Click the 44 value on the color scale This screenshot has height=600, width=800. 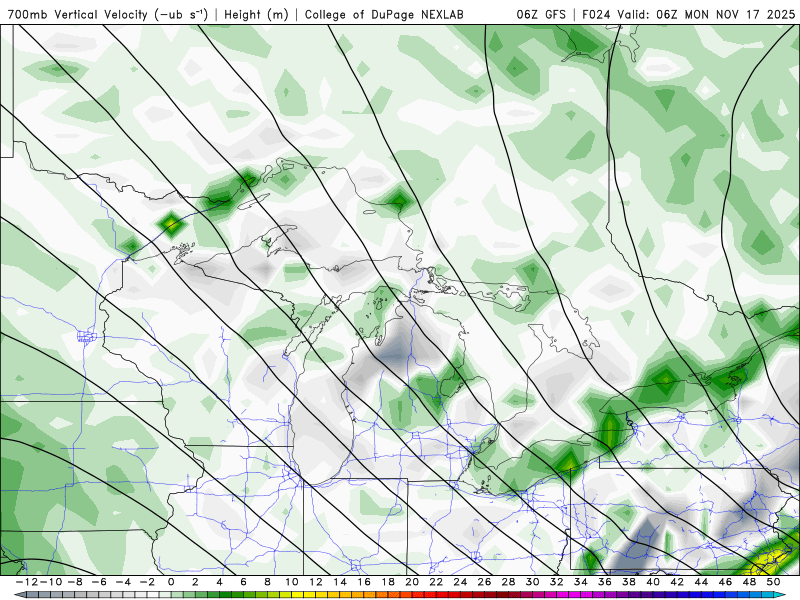702,582
